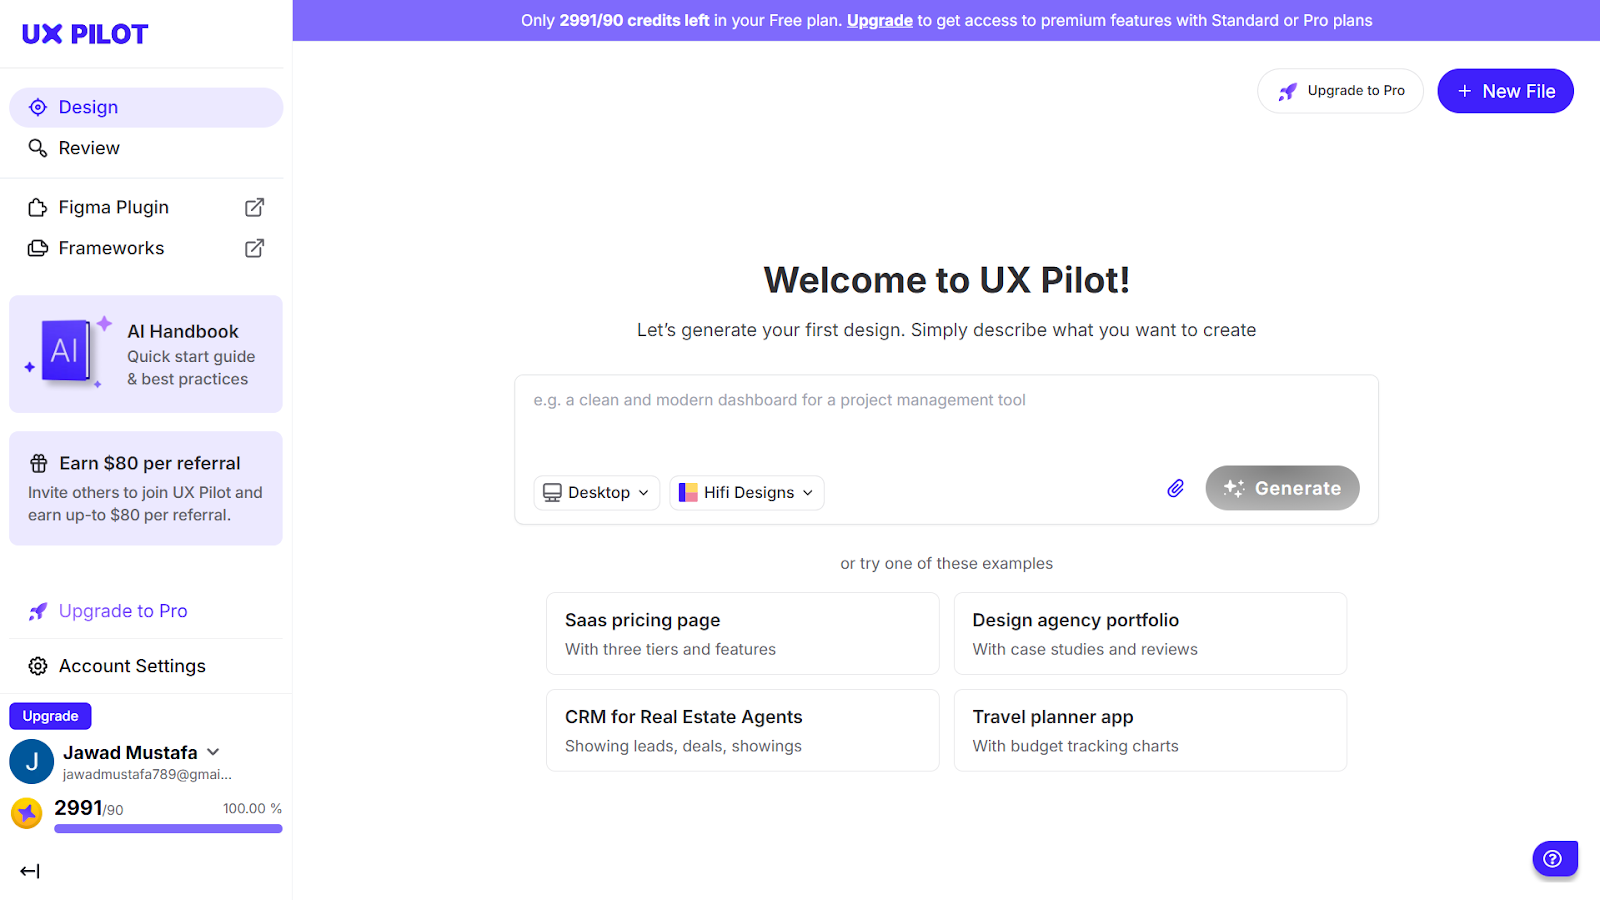This screenshot has height=900, width=1600.
Task: Choose the Saas pricing page example
Action: tap(742, 633)
